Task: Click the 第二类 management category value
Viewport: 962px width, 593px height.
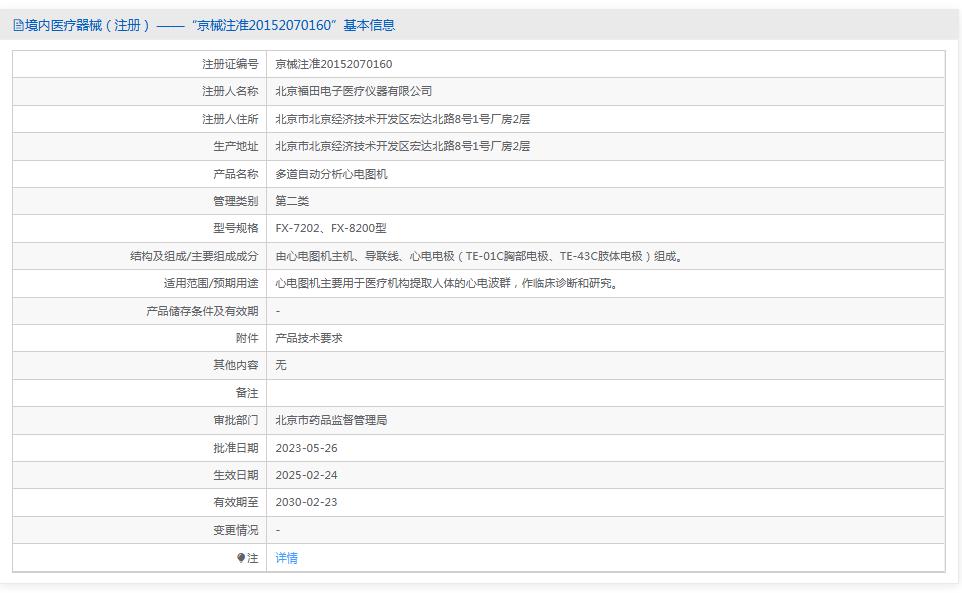Action: pos(292,201)
